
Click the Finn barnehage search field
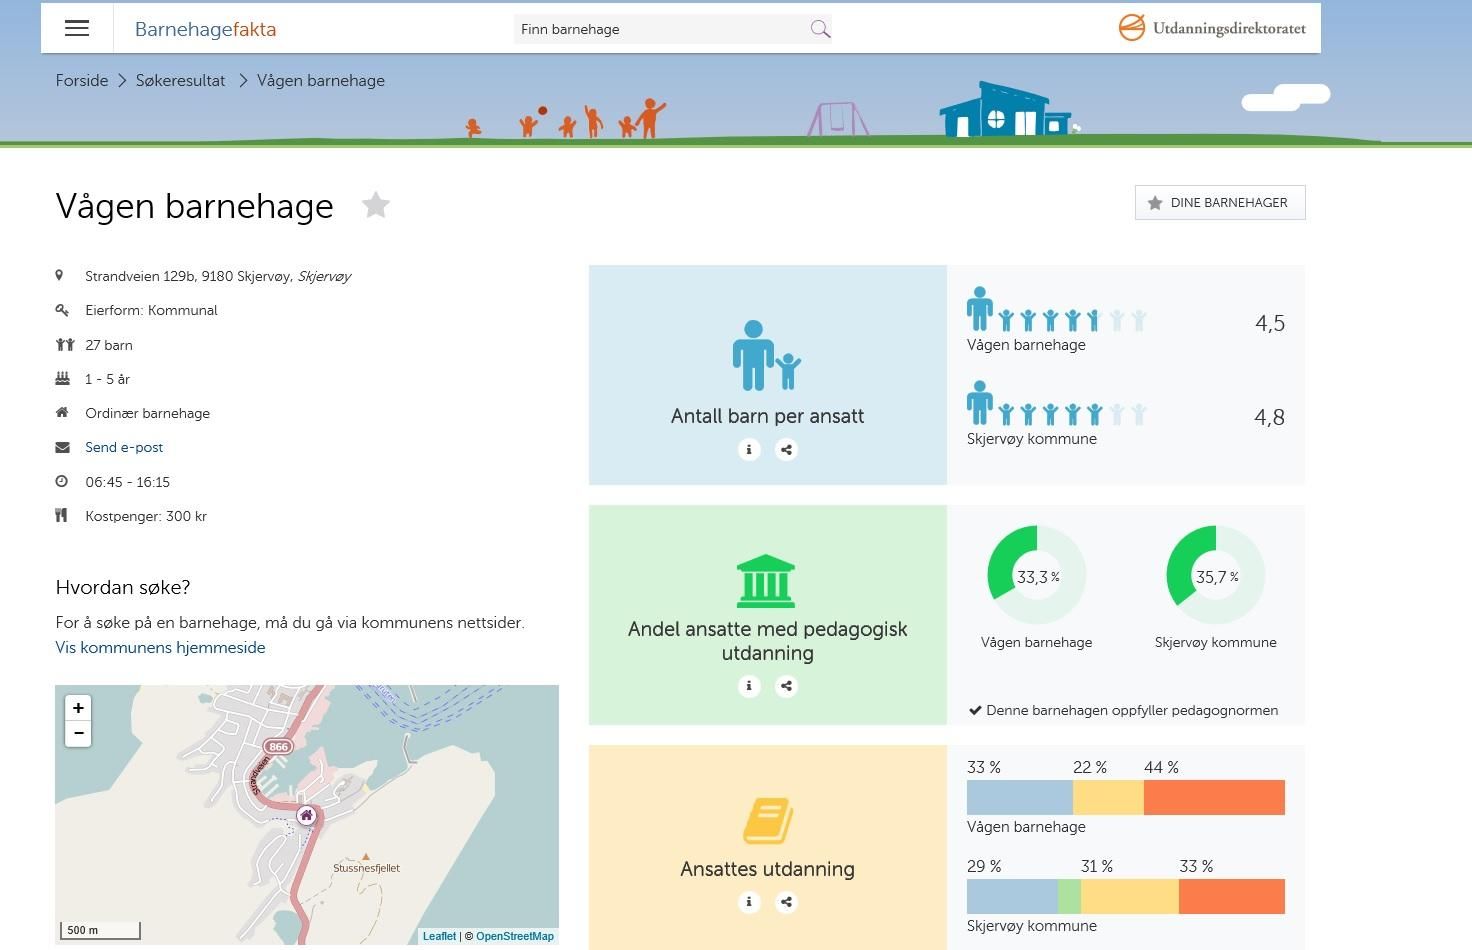pyautogui.click(x=660, y=29)
